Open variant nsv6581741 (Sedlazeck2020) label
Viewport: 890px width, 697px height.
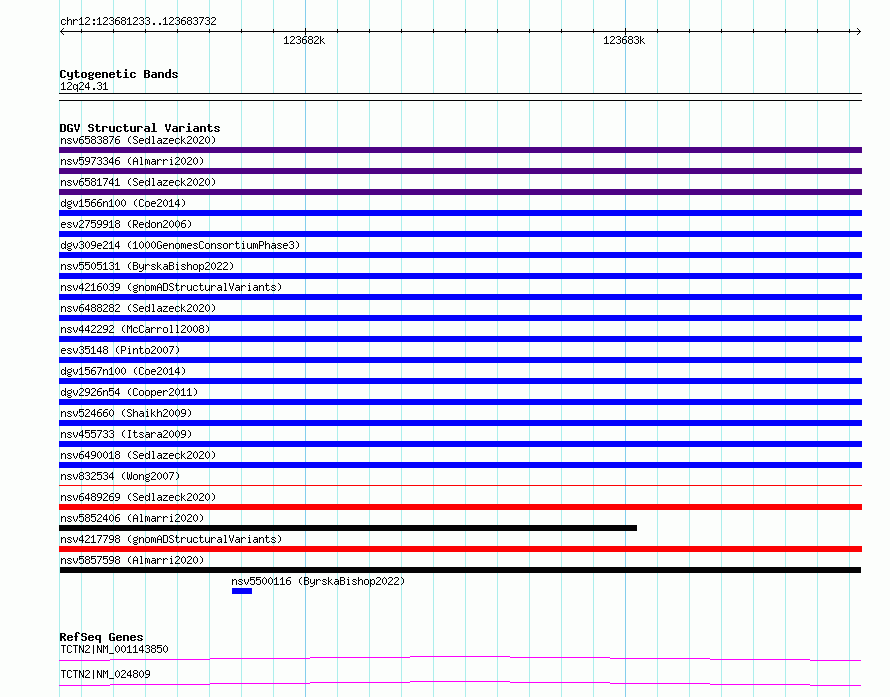pos(138,182)
